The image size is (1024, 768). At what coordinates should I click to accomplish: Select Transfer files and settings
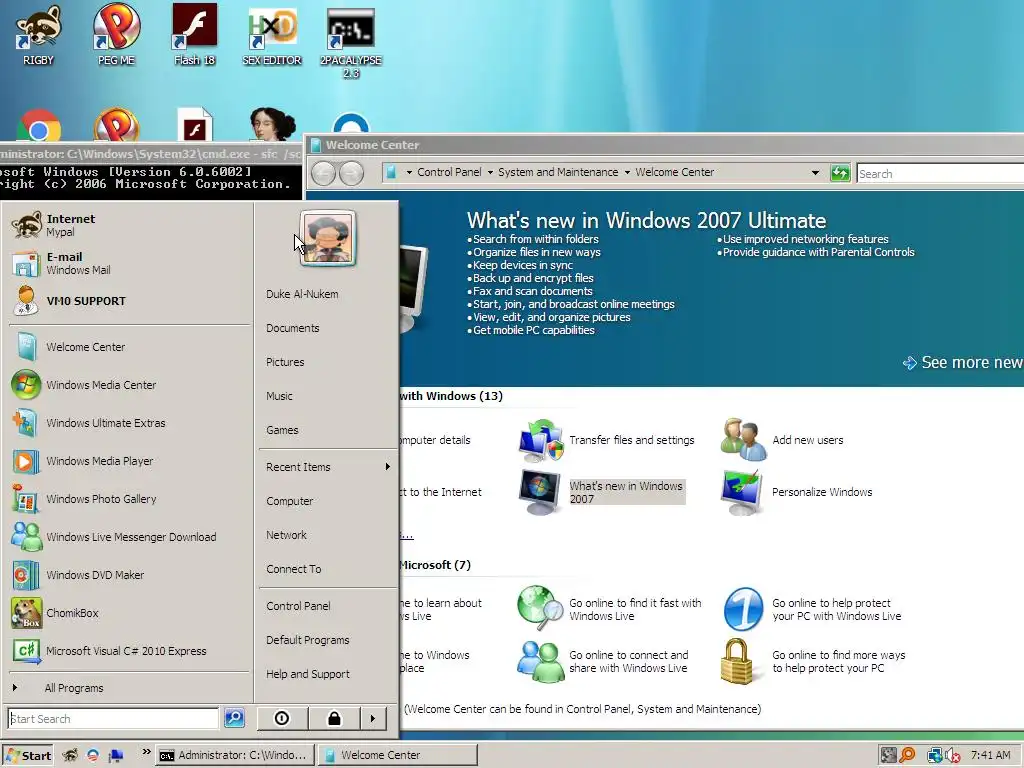click(607, 440)
